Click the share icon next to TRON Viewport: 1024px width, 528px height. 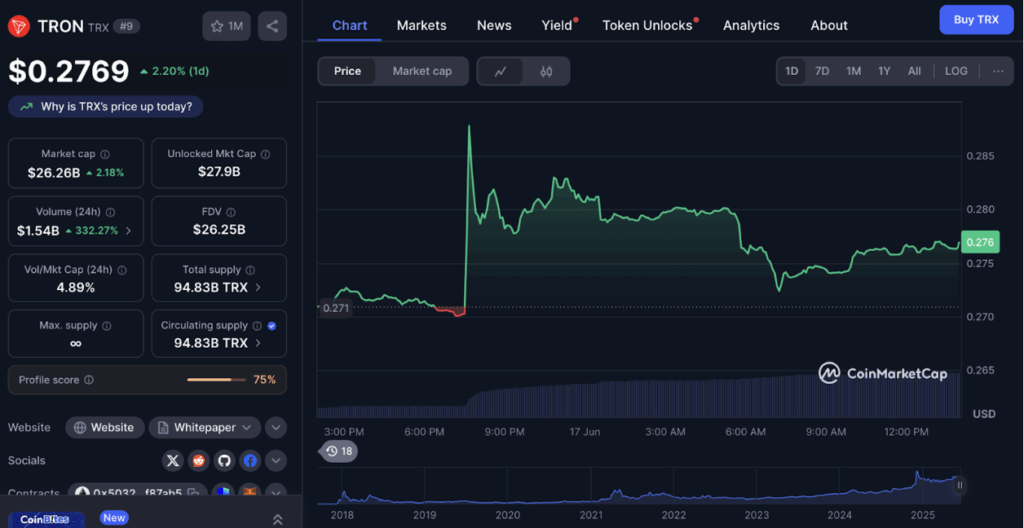coord(272,26)
